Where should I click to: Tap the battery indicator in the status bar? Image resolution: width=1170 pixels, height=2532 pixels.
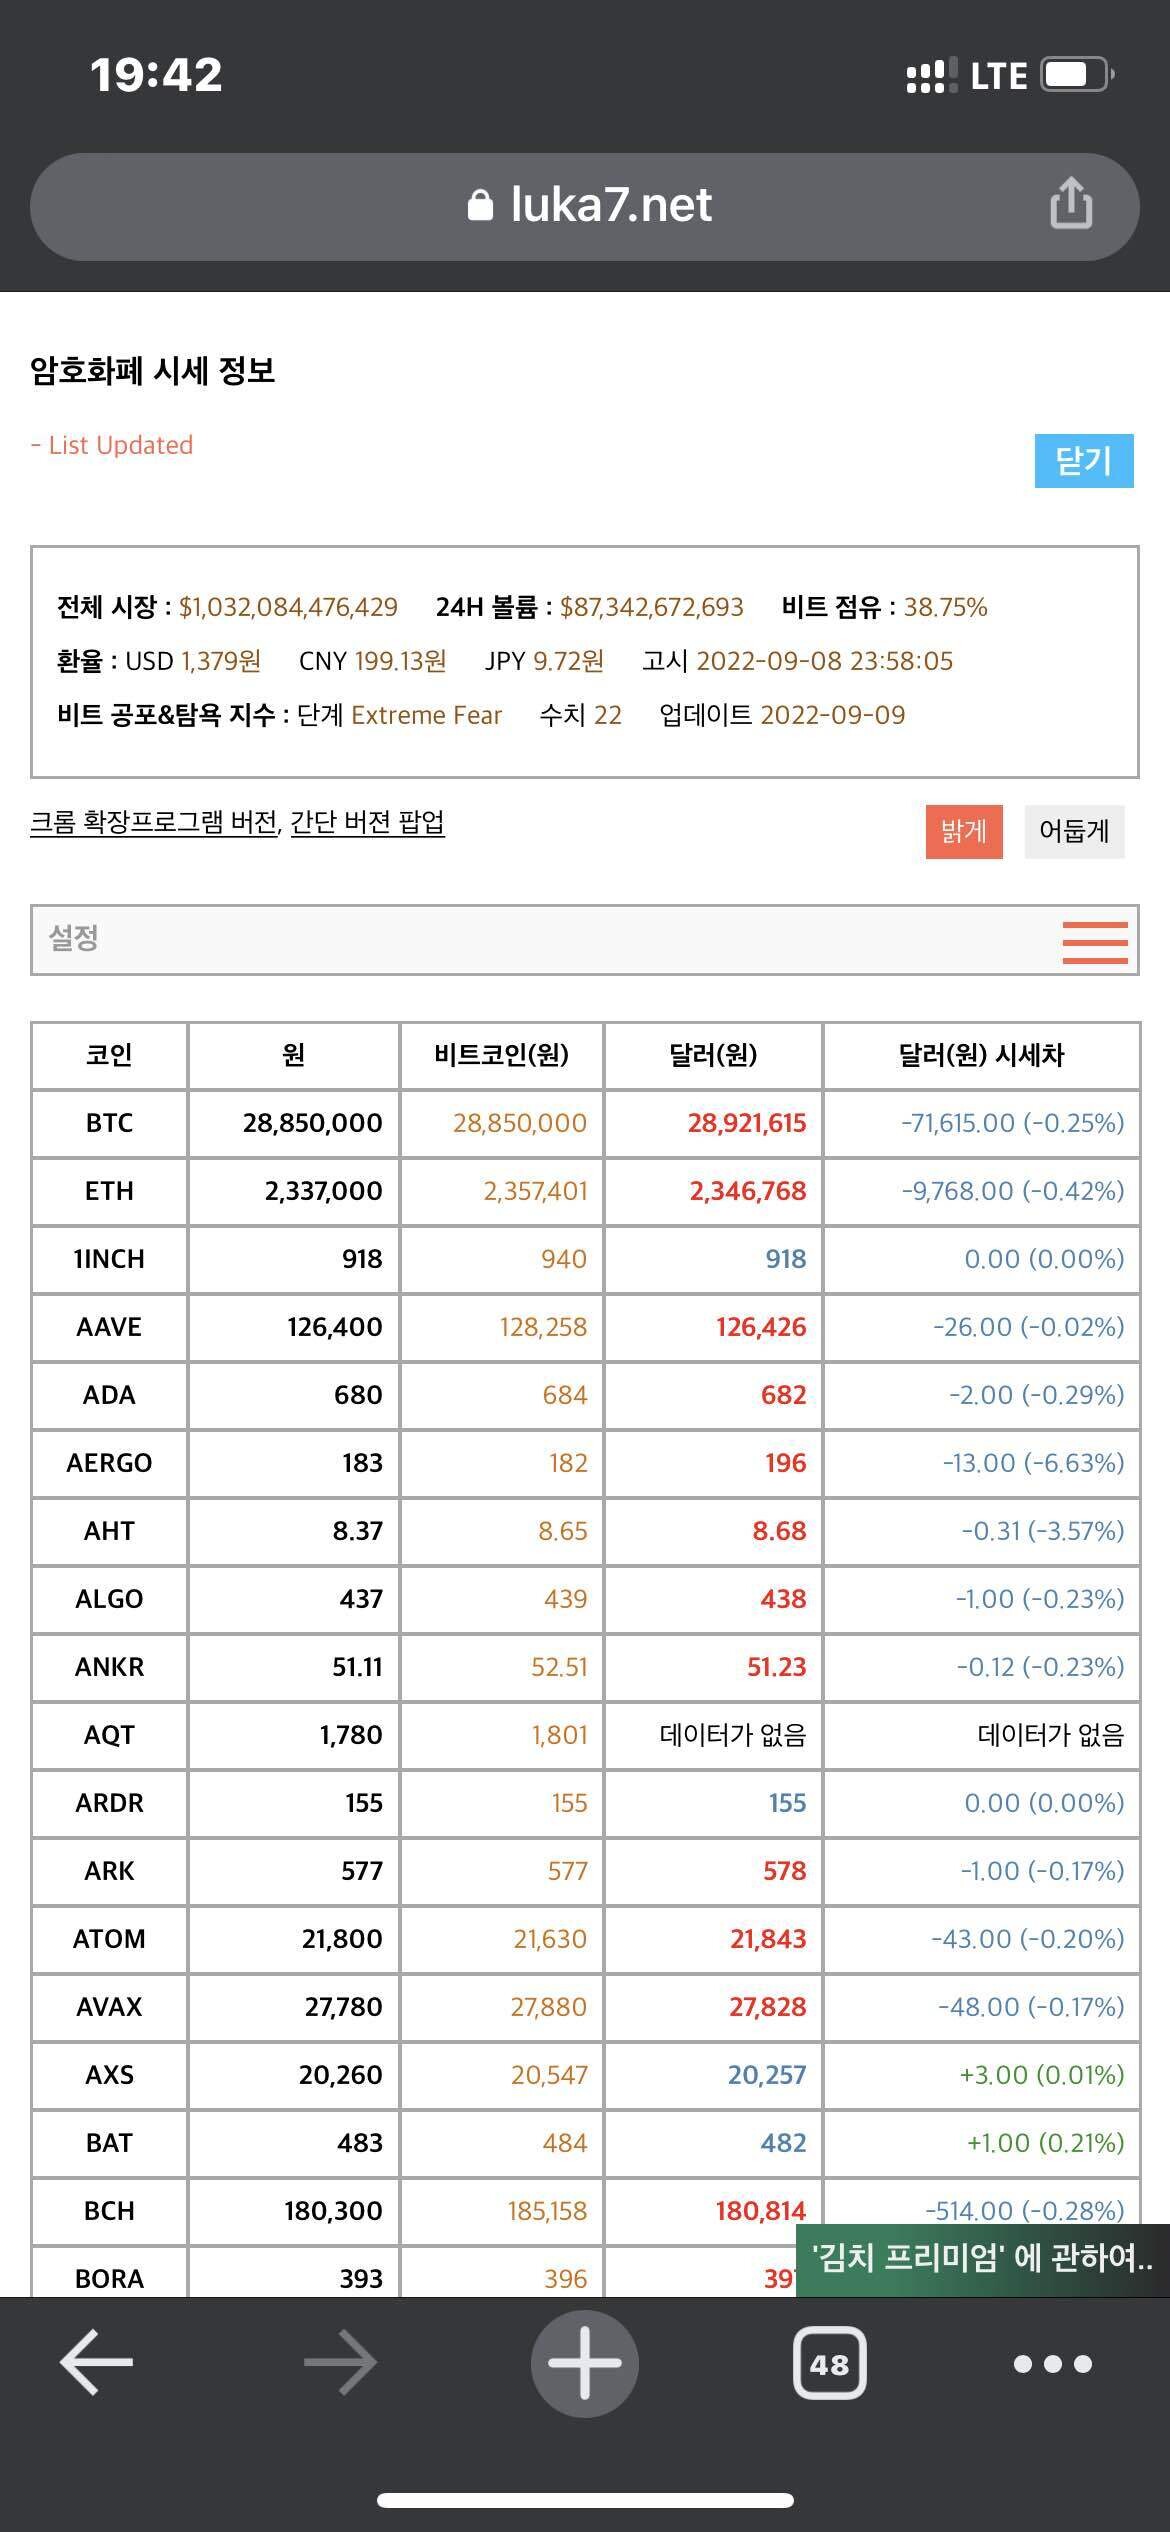(1075, 73)
